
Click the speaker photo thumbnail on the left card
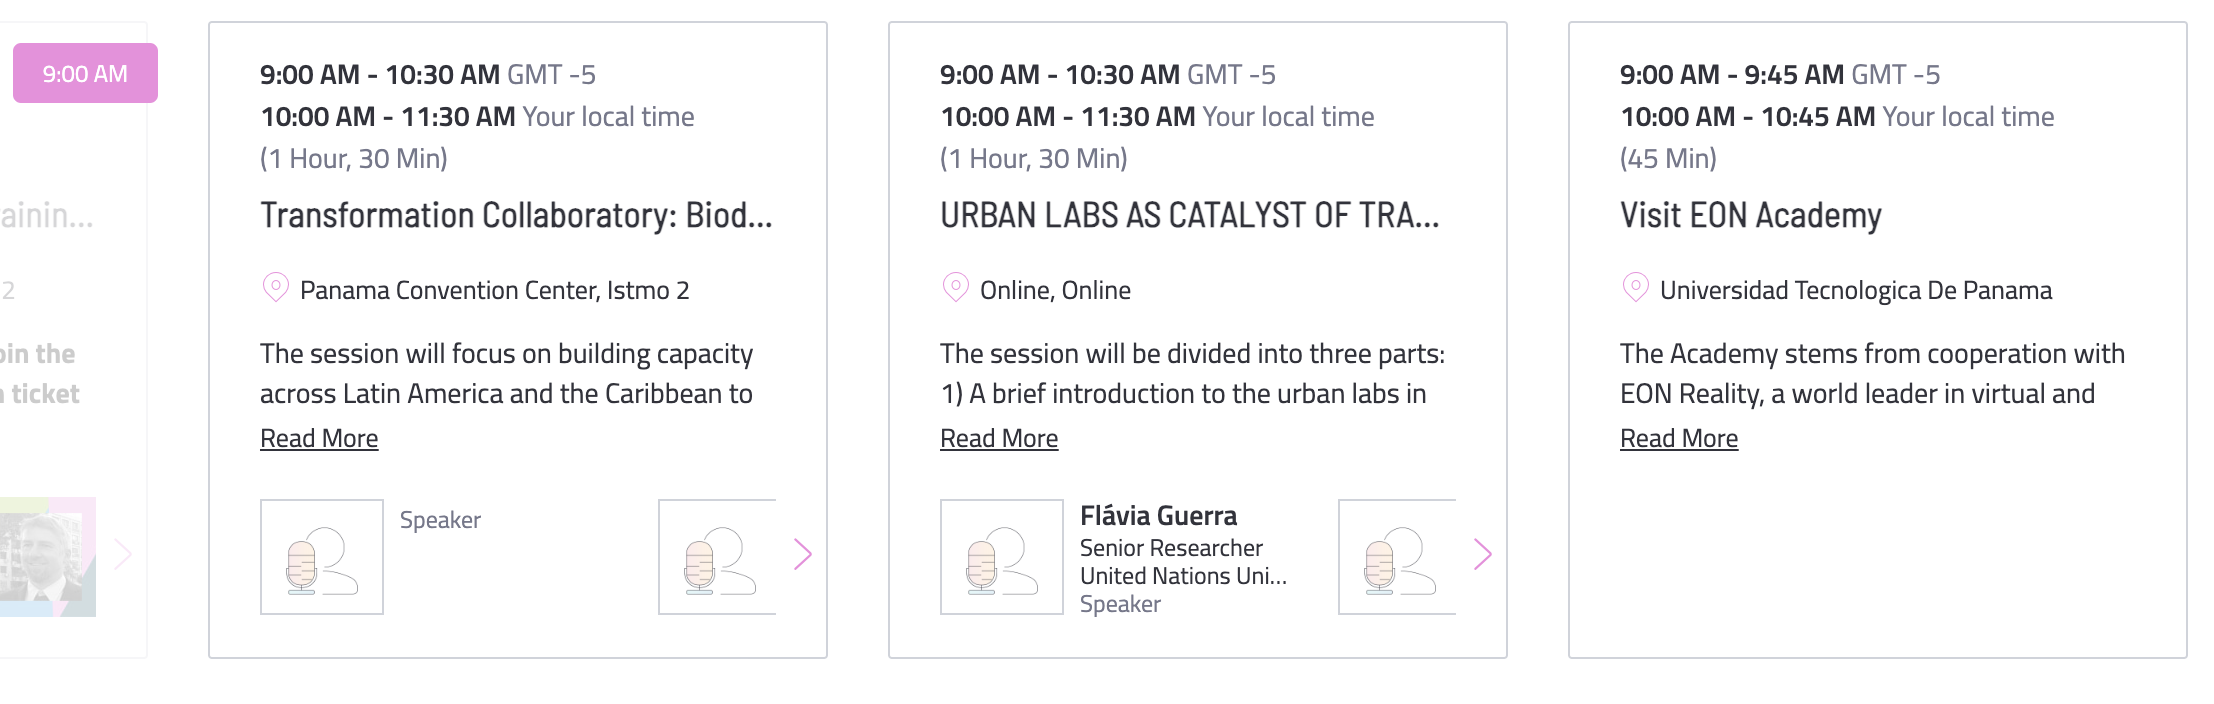click(48, 557)
